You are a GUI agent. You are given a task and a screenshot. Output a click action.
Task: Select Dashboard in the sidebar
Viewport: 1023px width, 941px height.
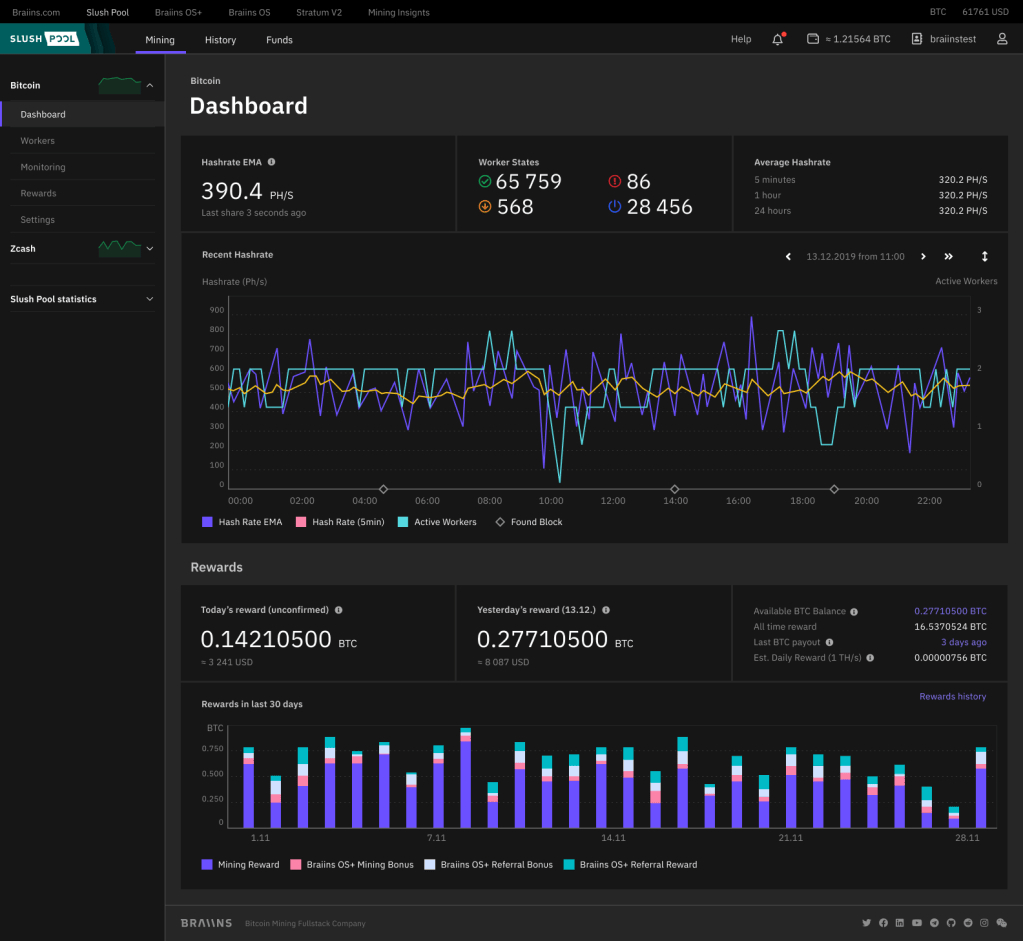[82, 114]
